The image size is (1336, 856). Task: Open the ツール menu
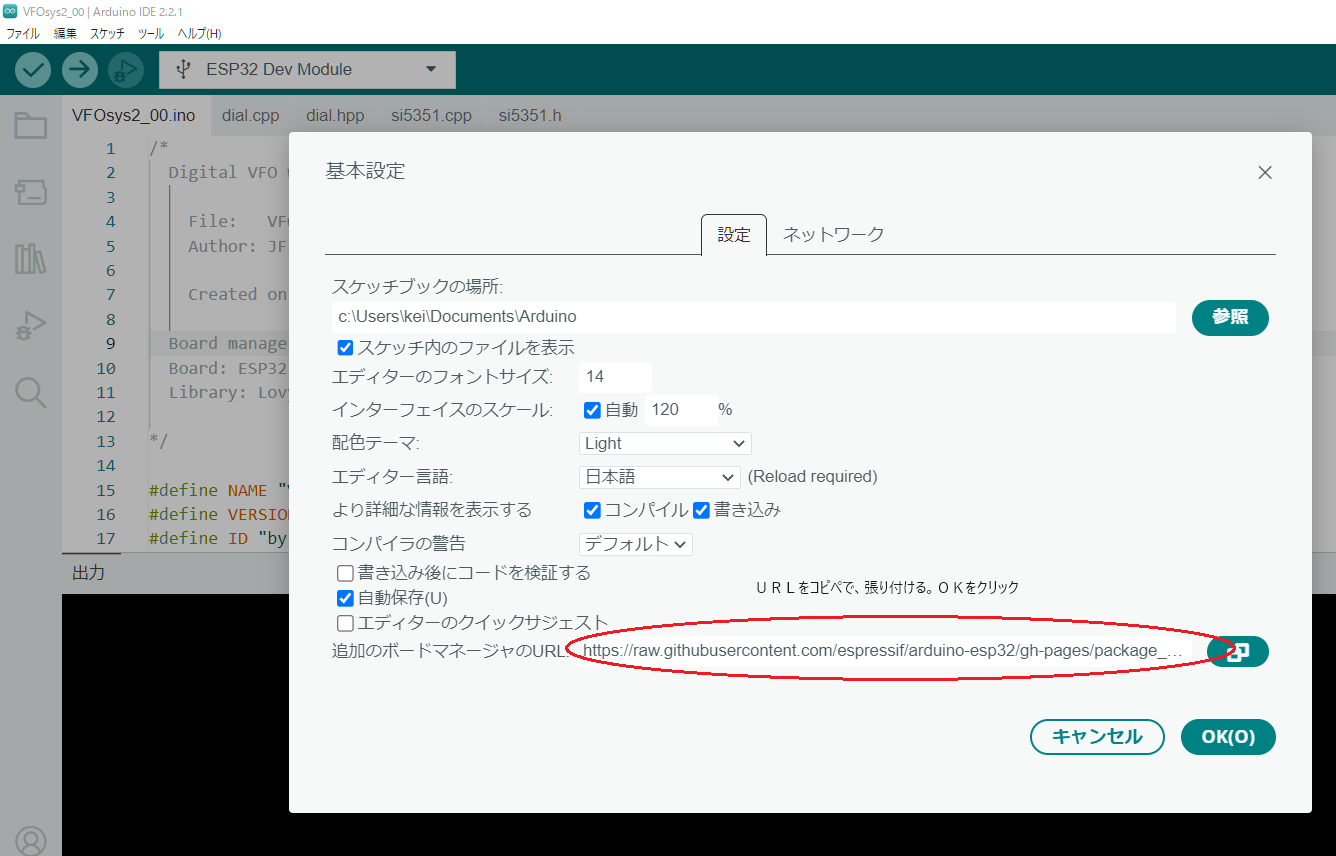pyautogui.click(x=151, y=33)
